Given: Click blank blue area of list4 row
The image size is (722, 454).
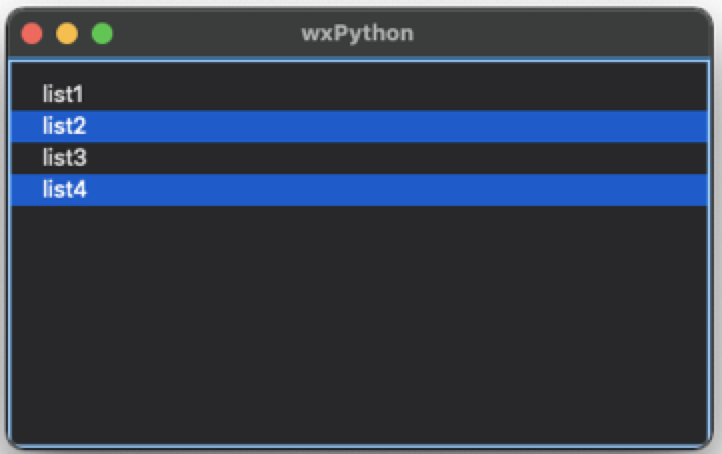Looking at the screenshot, I should click(396, 190).
